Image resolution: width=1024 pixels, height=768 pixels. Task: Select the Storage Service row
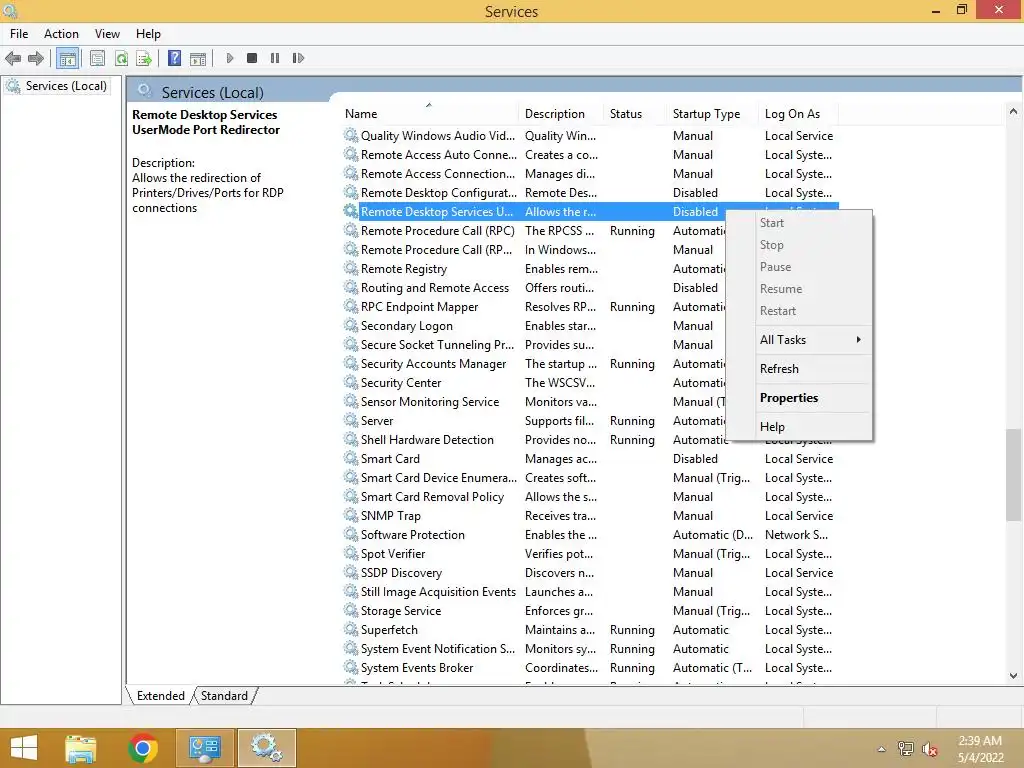pos(589,611)
